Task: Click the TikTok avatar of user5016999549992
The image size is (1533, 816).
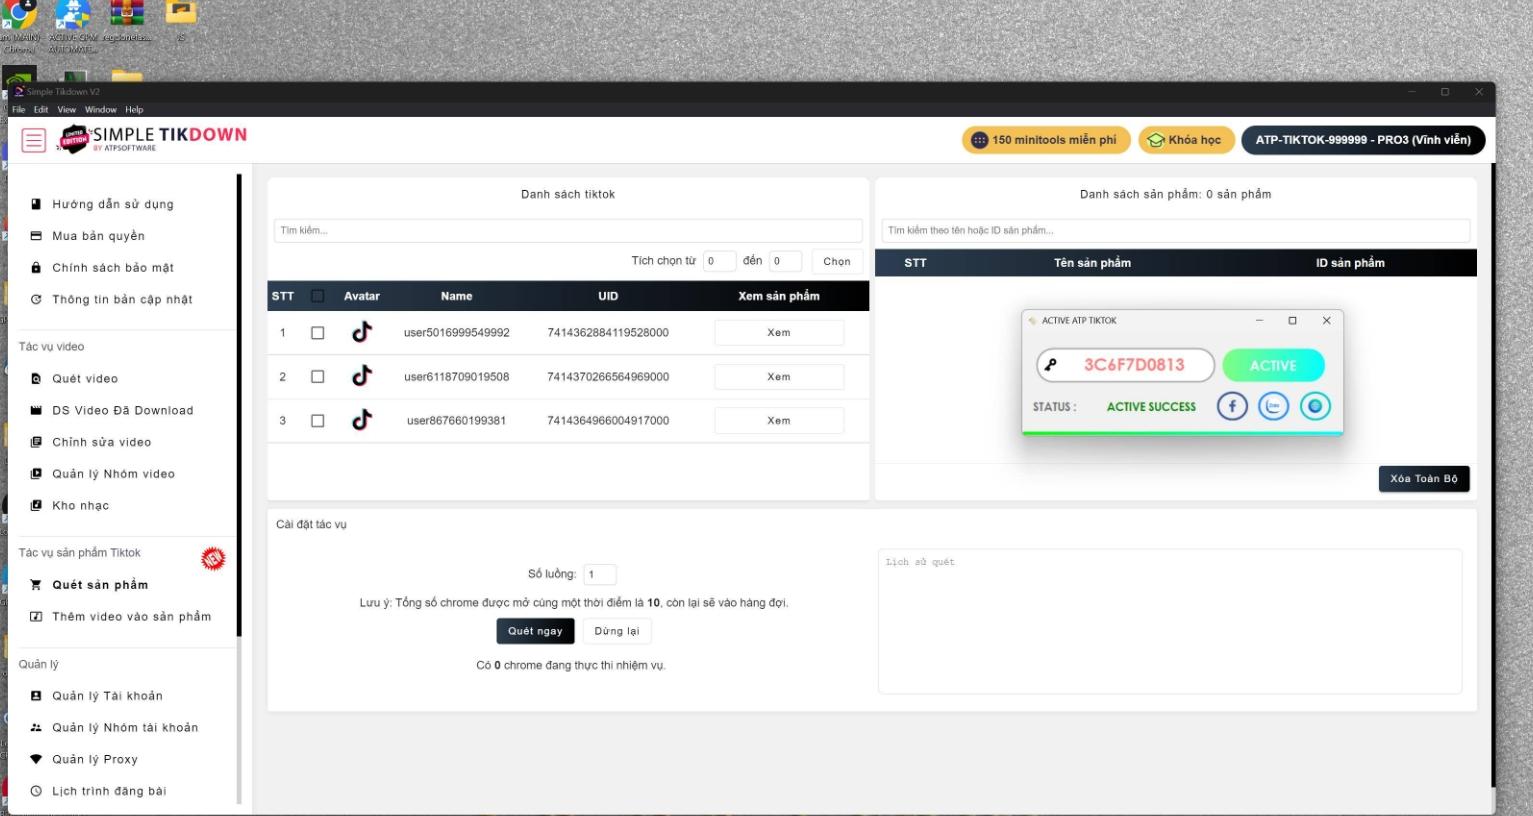Action: click(362, 333)
